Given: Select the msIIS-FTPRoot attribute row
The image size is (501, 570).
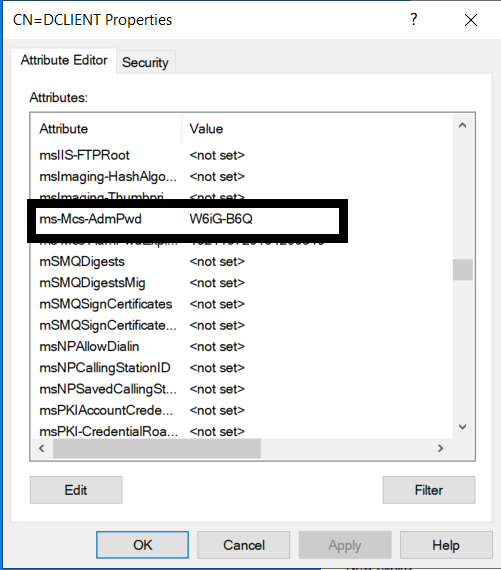Looking at the screenshot, I should click(242, 155).
